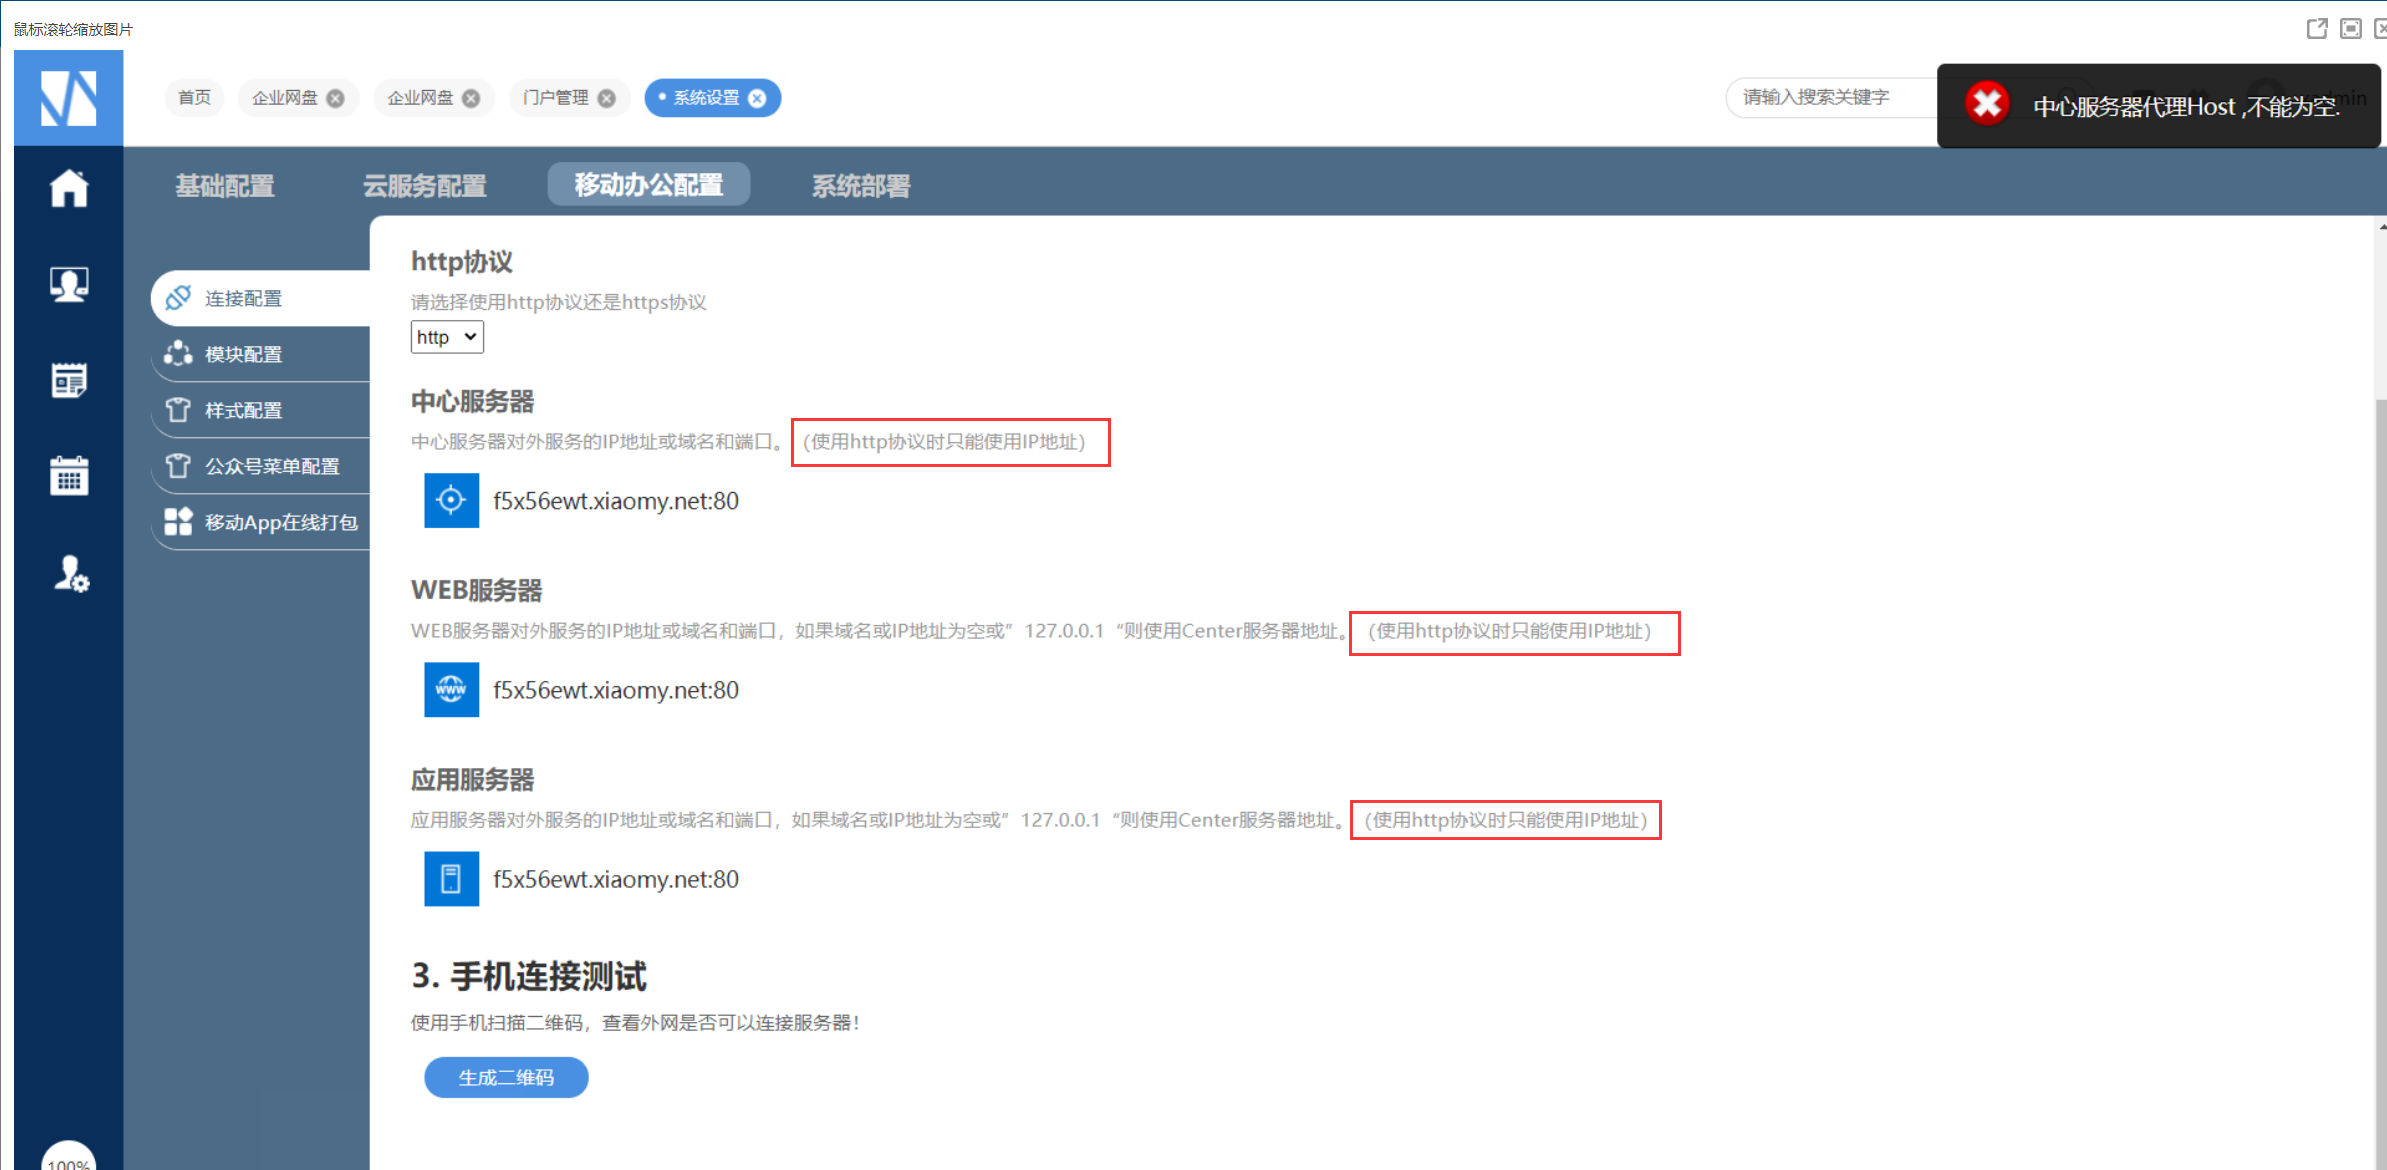Image resolution: width=2387 pixels, height=1170 pixels.
Task: Click the 生成二维码 button
Action: [506, 1077]
